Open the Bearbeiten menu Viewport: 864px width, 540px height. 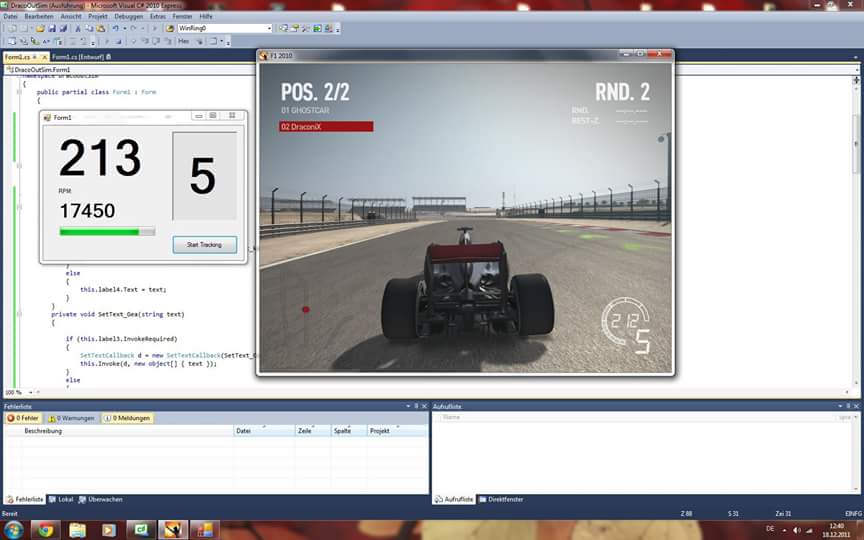tap(38, 17)
